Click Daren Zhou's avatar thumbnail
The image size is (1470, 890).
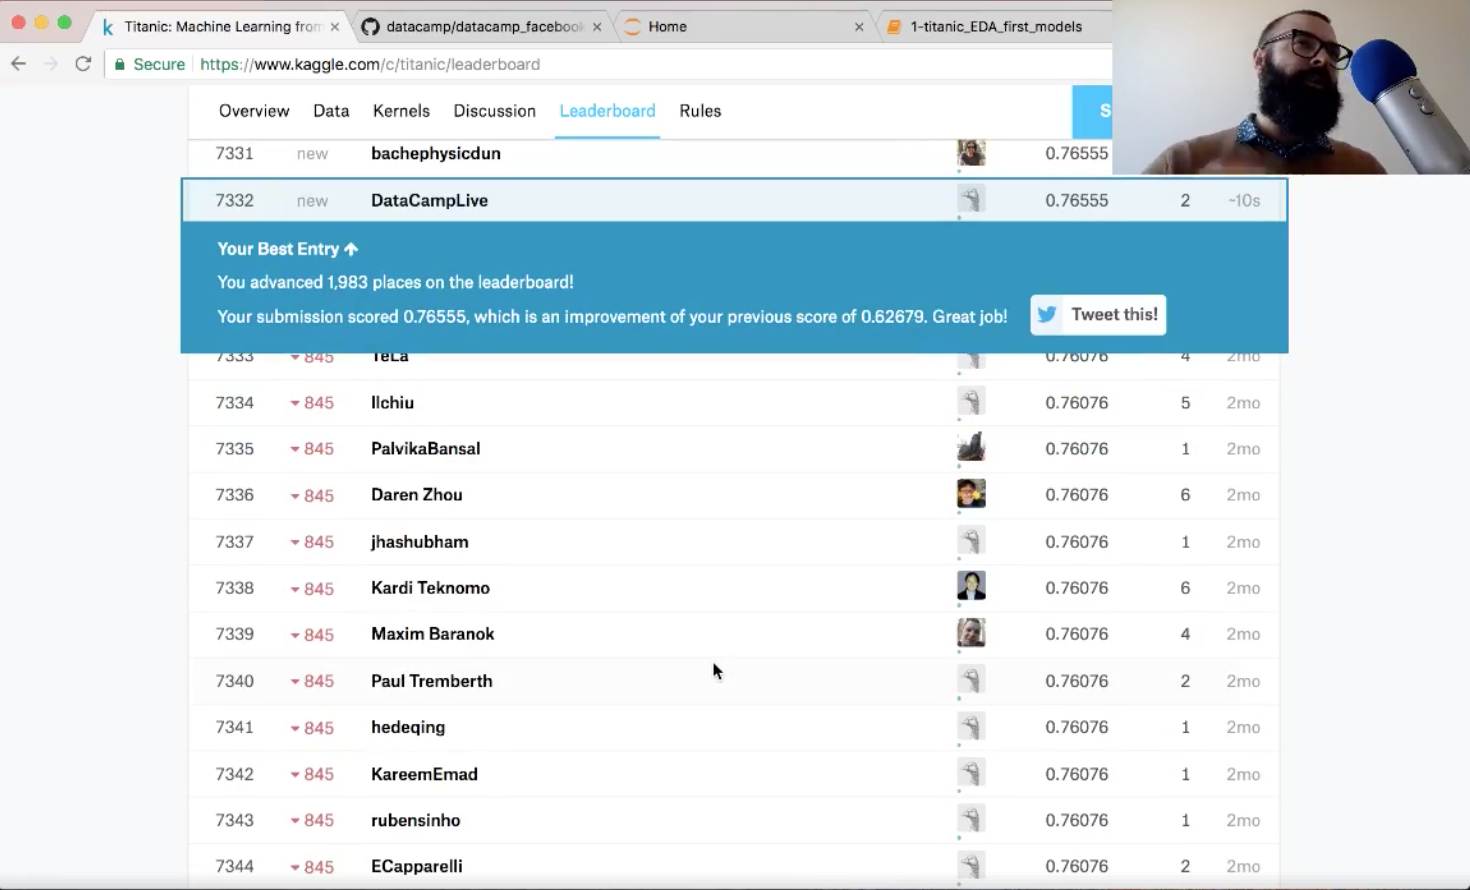[x=971, y=493]
